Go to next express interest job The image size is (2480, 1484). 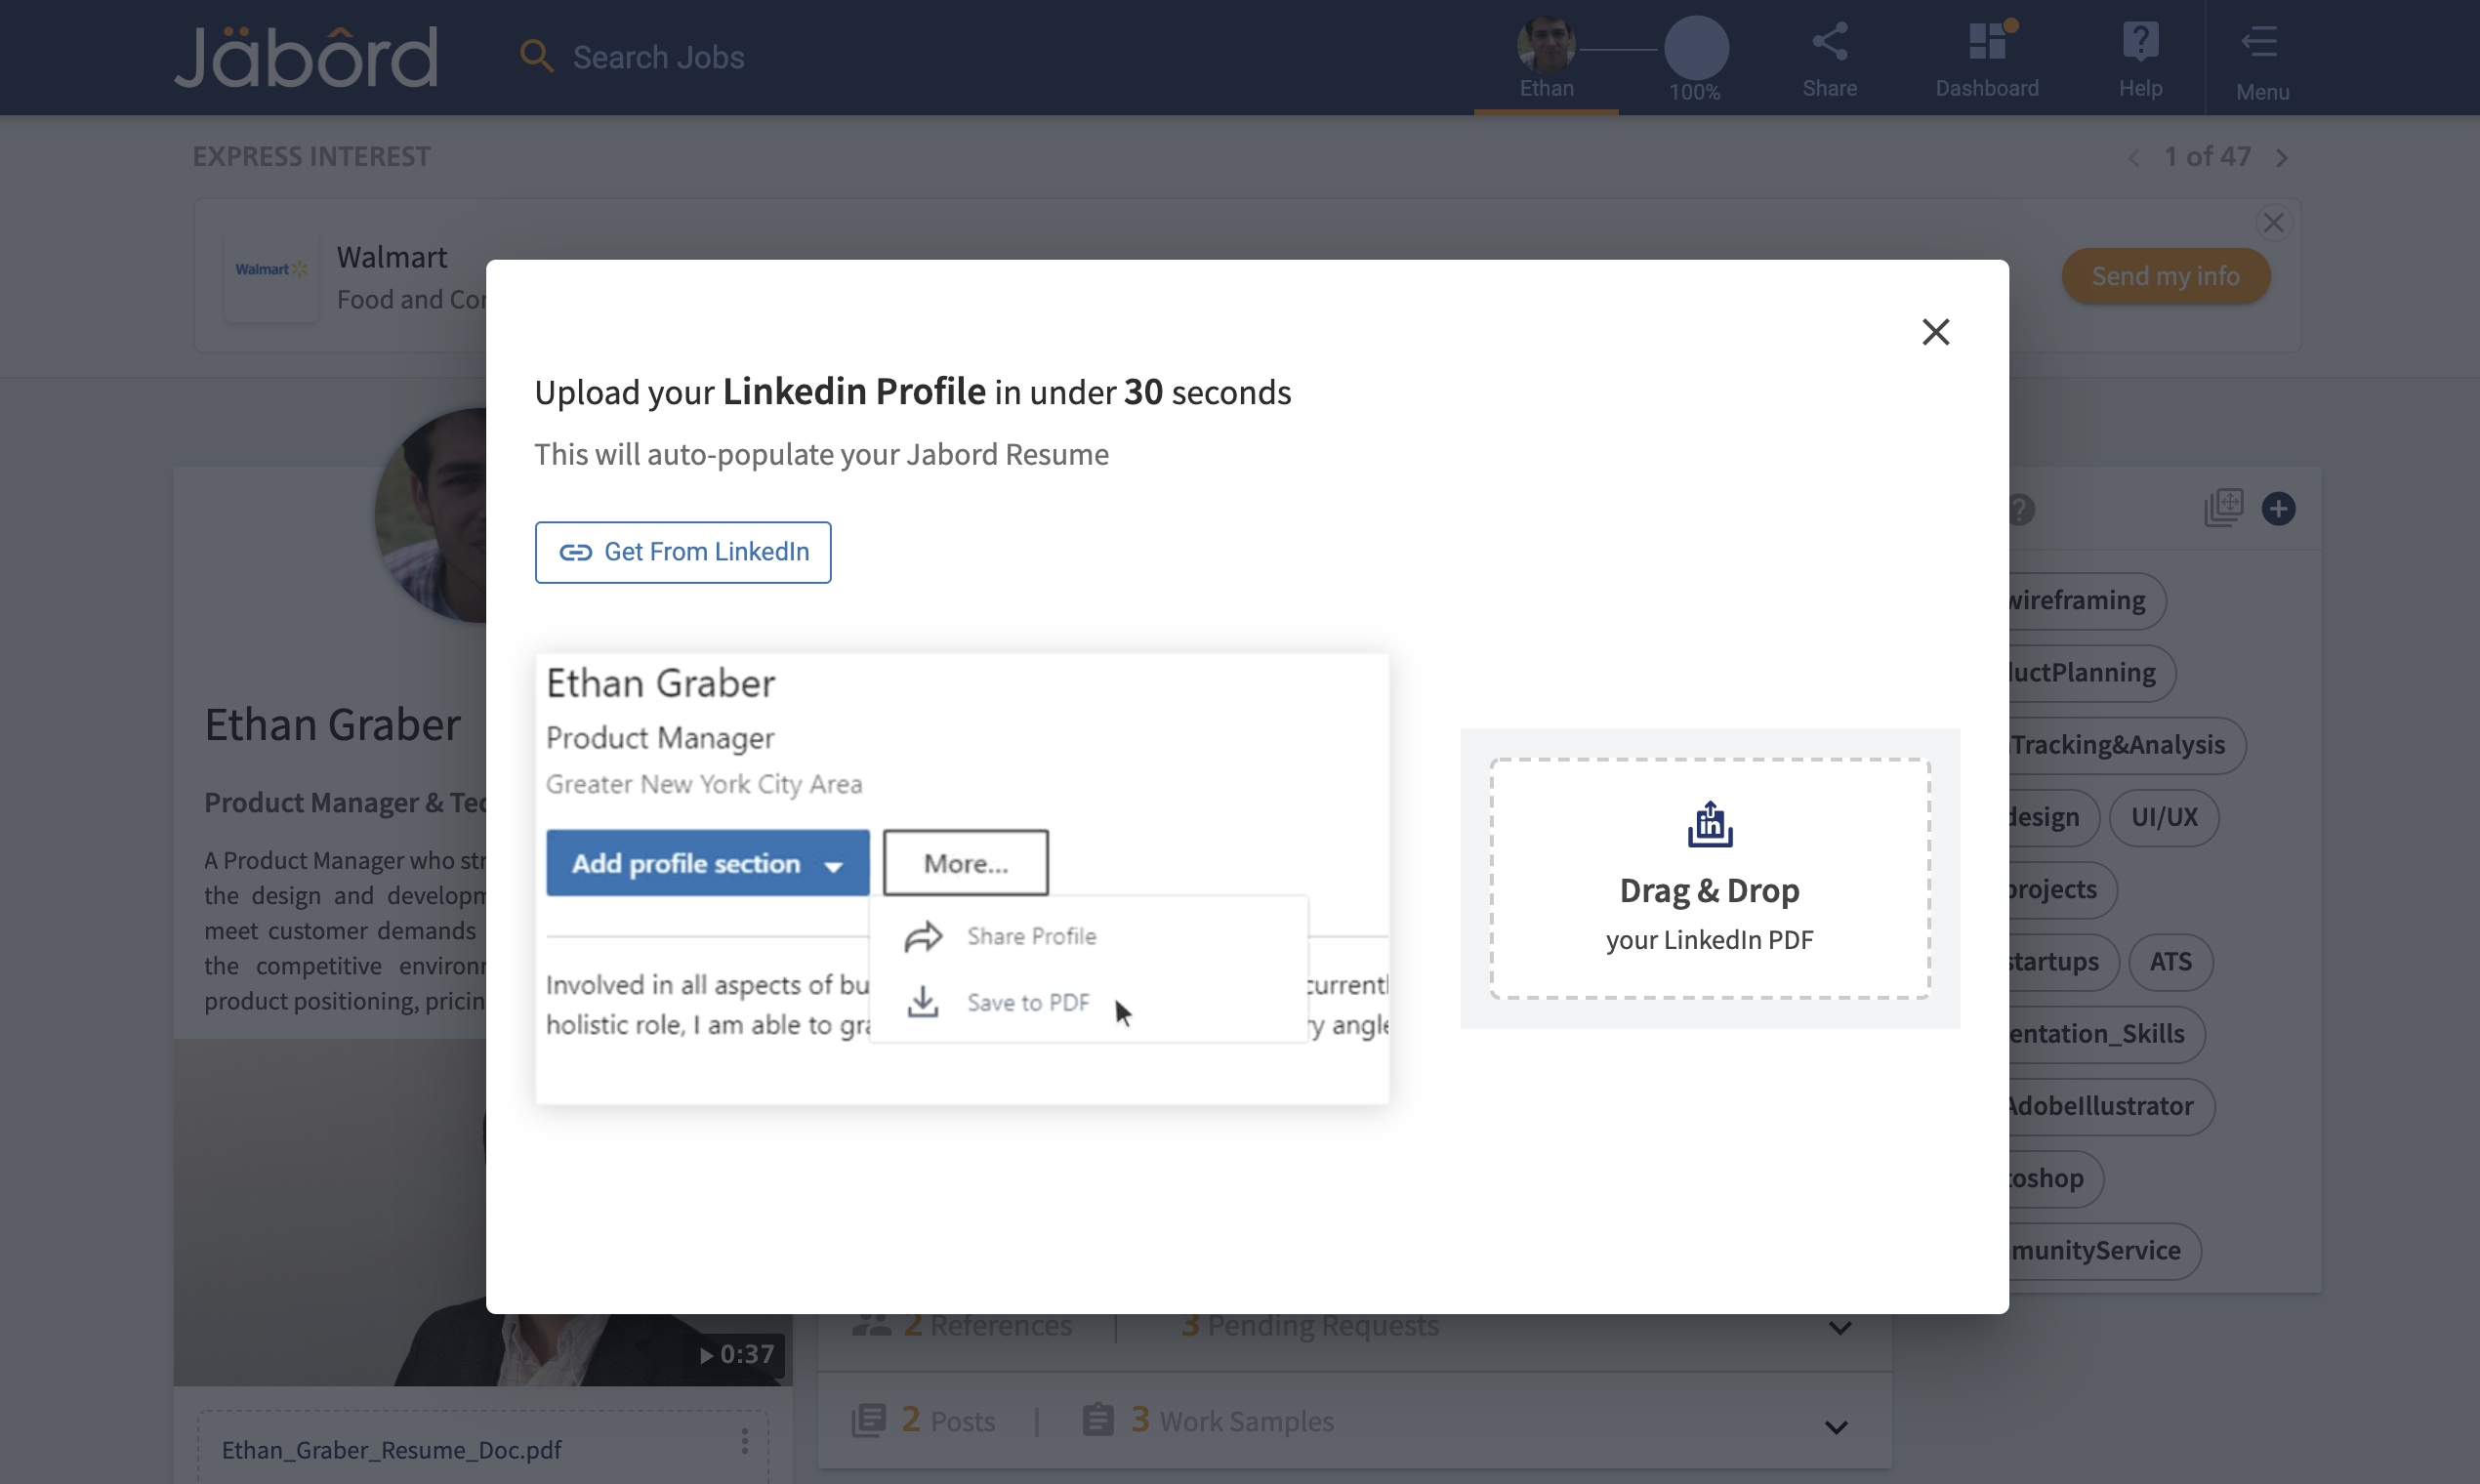(2281, 158)
